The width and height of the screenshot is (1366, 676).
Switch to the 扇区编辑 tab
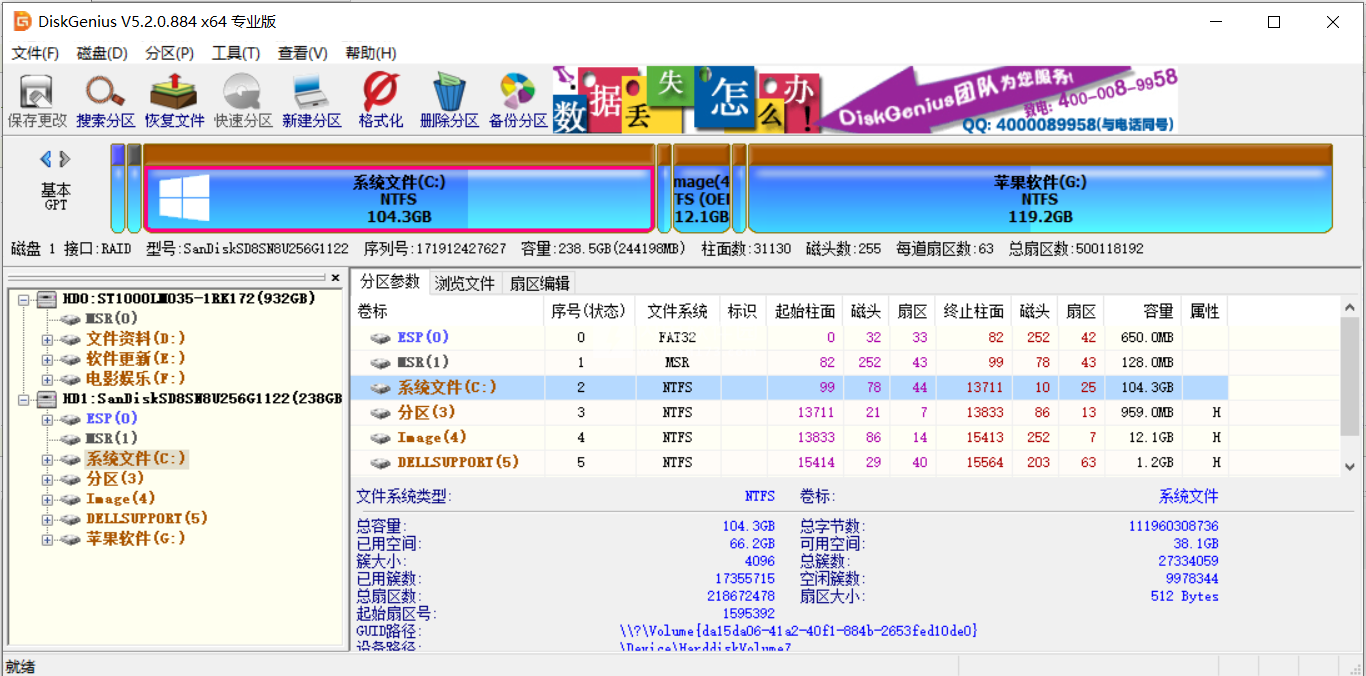(x=539, y=283)
